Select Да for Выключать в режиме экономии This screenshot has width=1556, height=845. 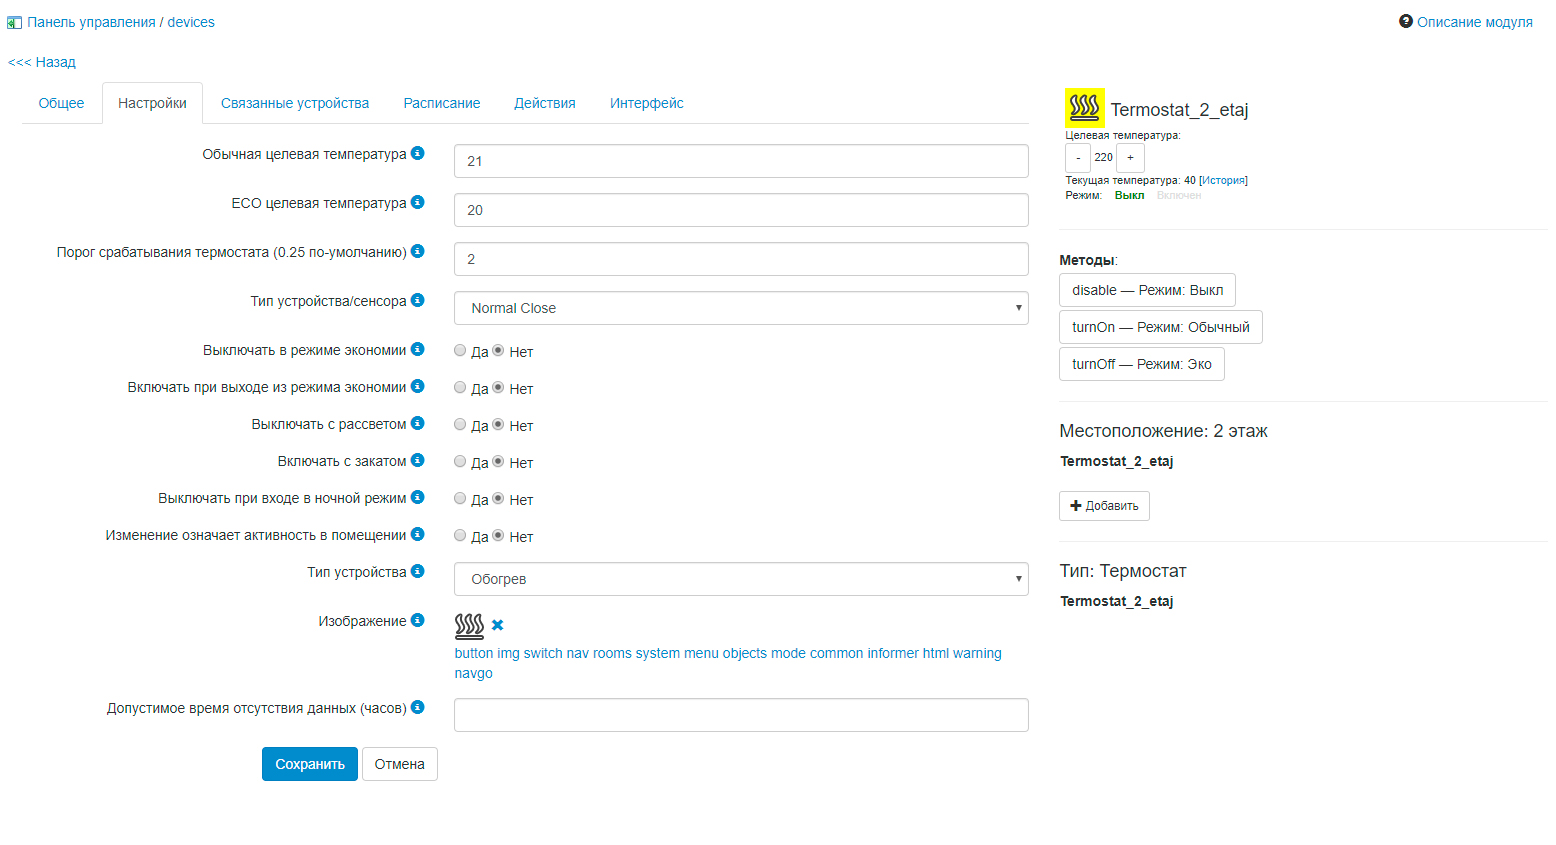pyautogui.click(x=460, y=350)
